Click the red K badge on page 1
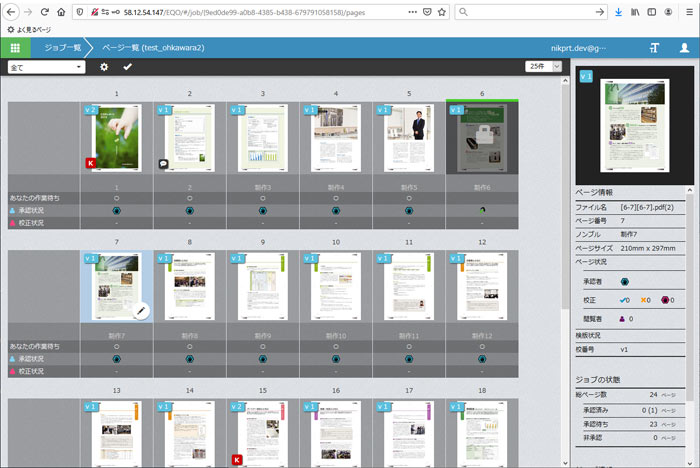 [90, 163]
